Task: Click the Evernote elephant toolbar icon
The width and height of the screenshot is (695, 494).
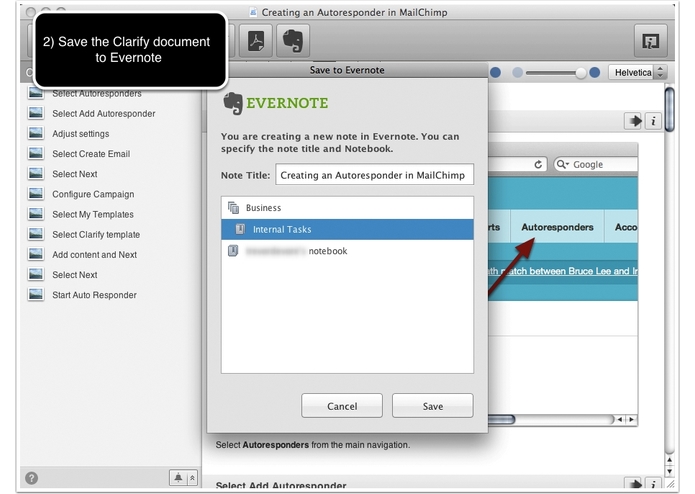Action: [293, 41]
